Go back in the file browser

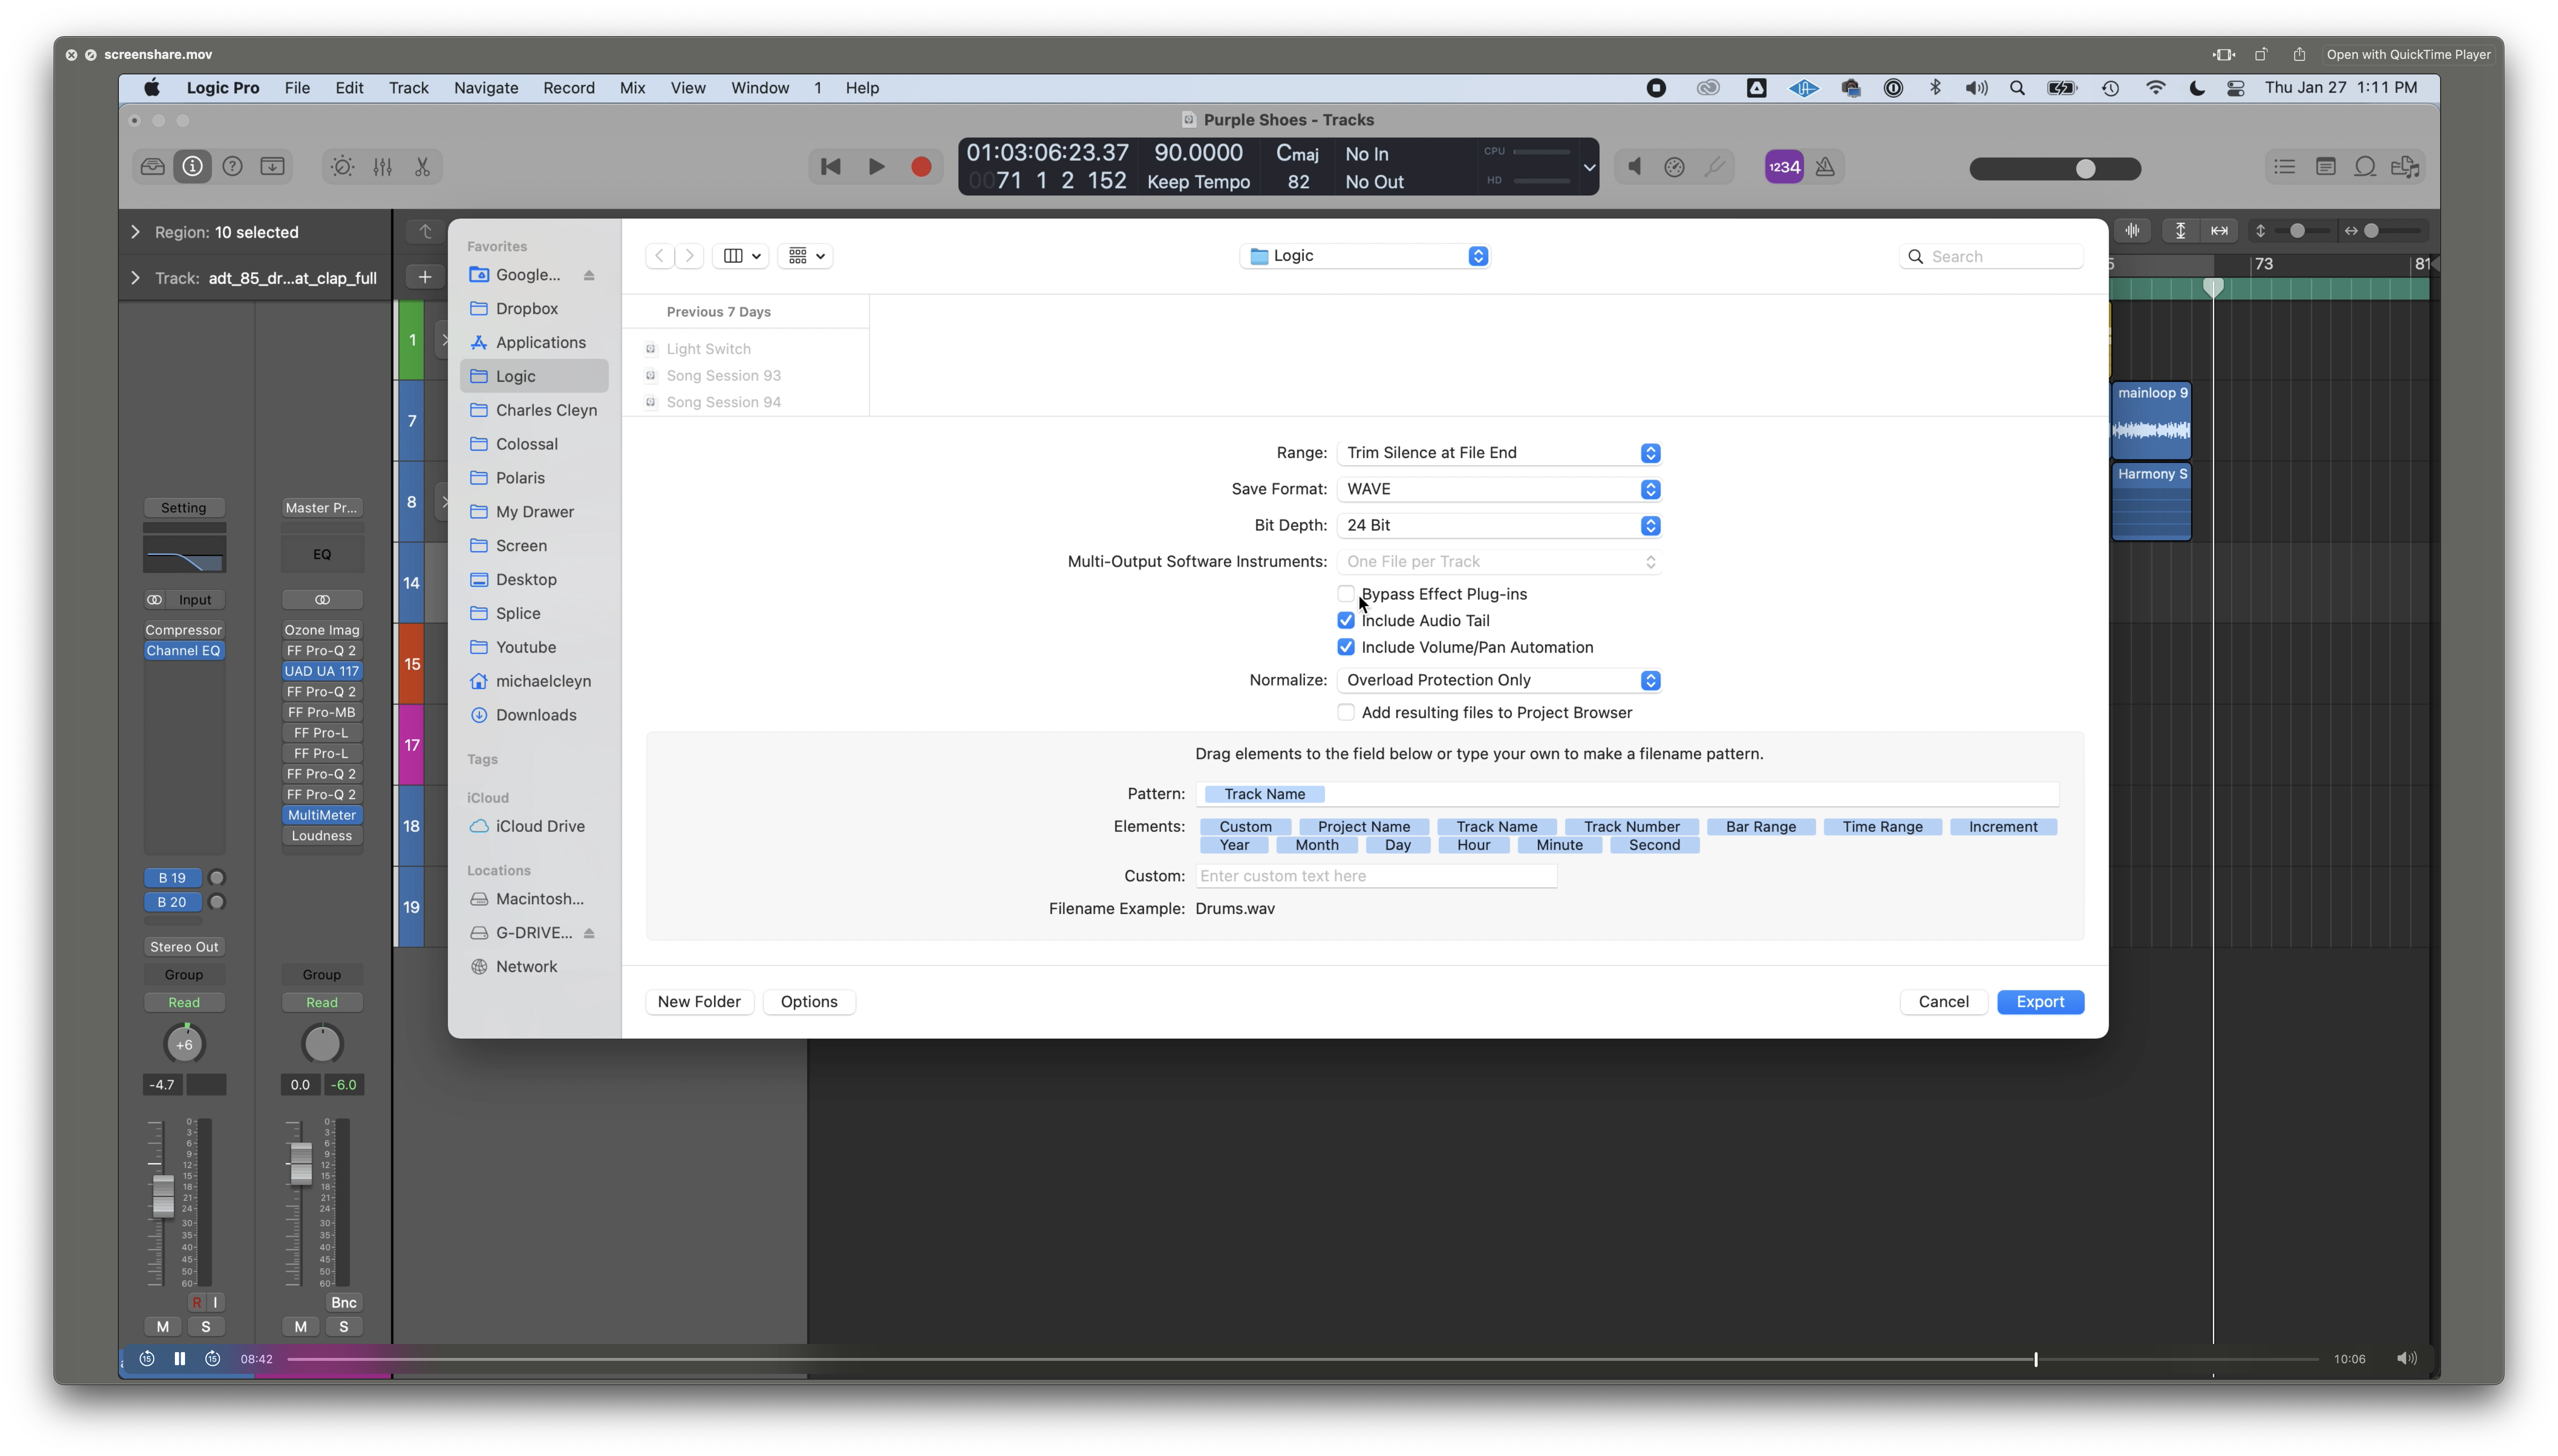point(659,256)
